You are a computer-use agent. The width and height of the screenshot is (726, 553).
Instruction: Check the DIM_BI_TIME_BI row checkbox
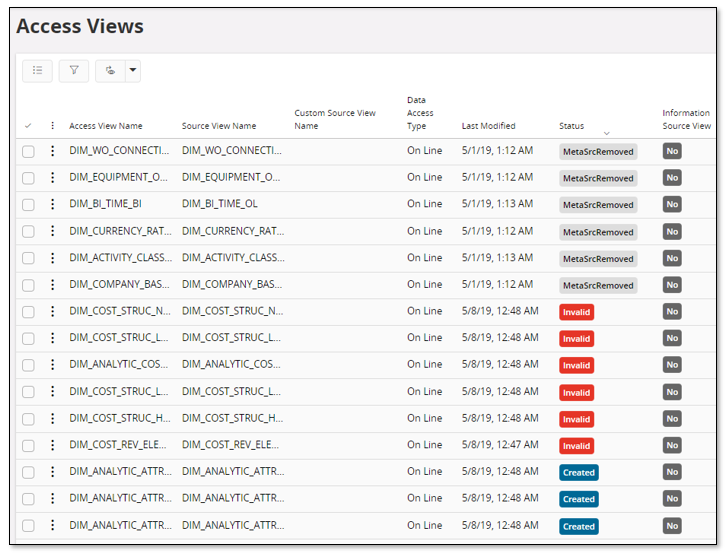pyautogui.click(x=28, y=204)
